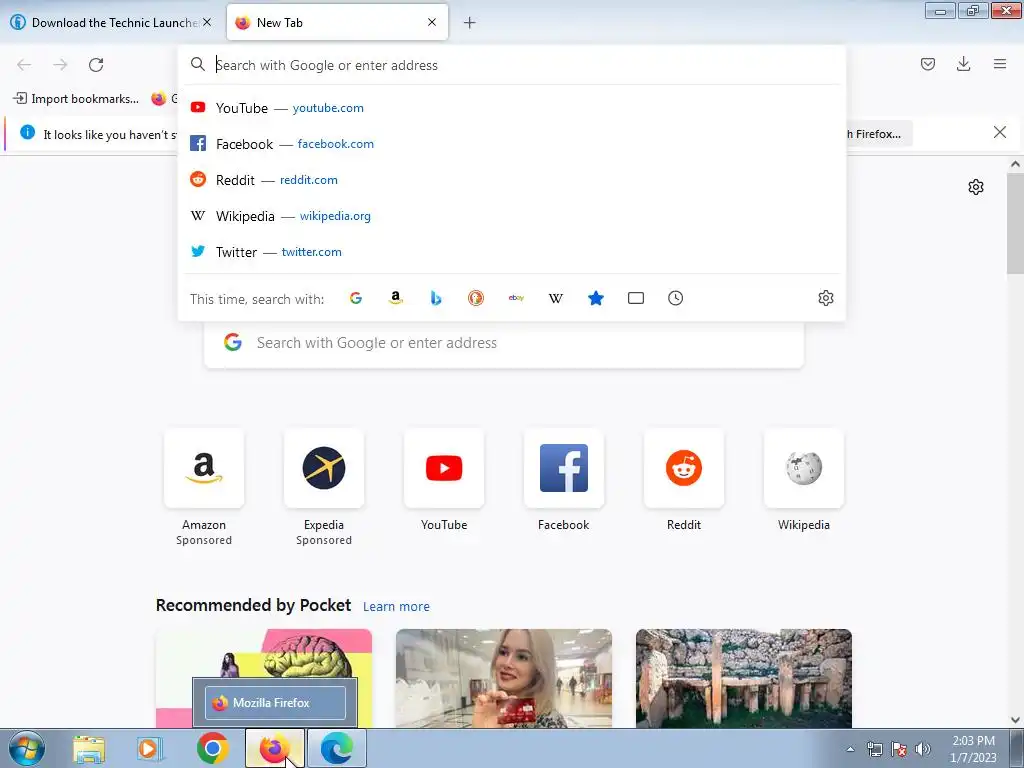Viewport: 1024px width, 768px height.
Task: Open Action Center flag tray icon
Action: click(899, 749)
